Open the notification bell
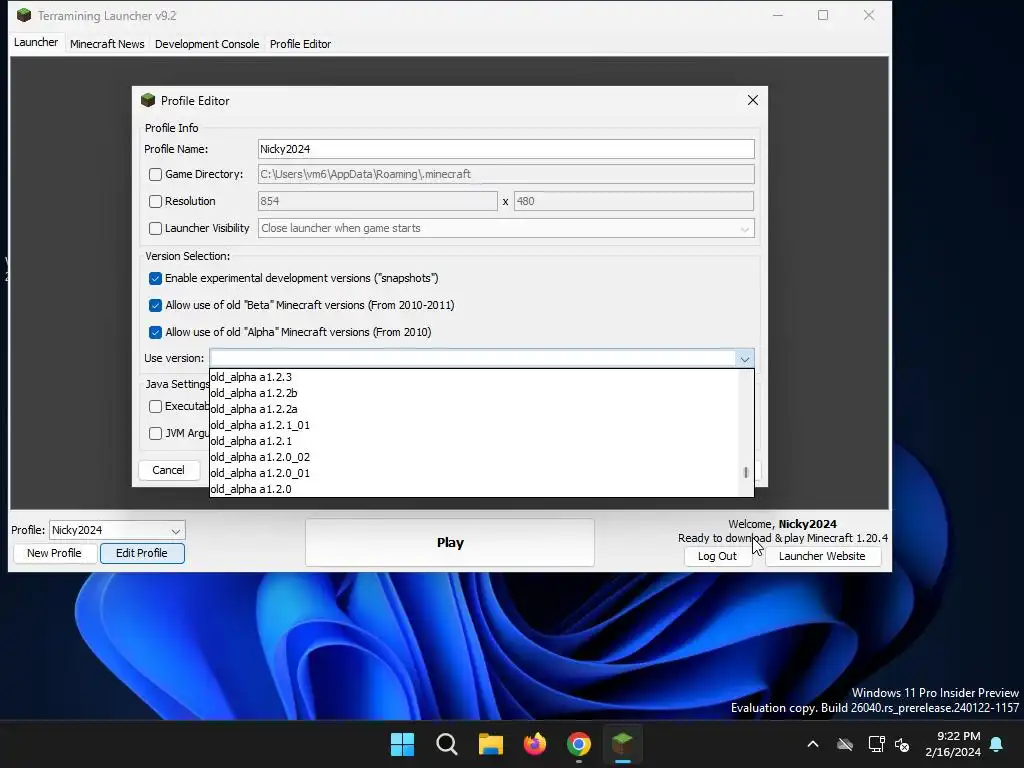 pyautogui.click(x=997, y=744)
